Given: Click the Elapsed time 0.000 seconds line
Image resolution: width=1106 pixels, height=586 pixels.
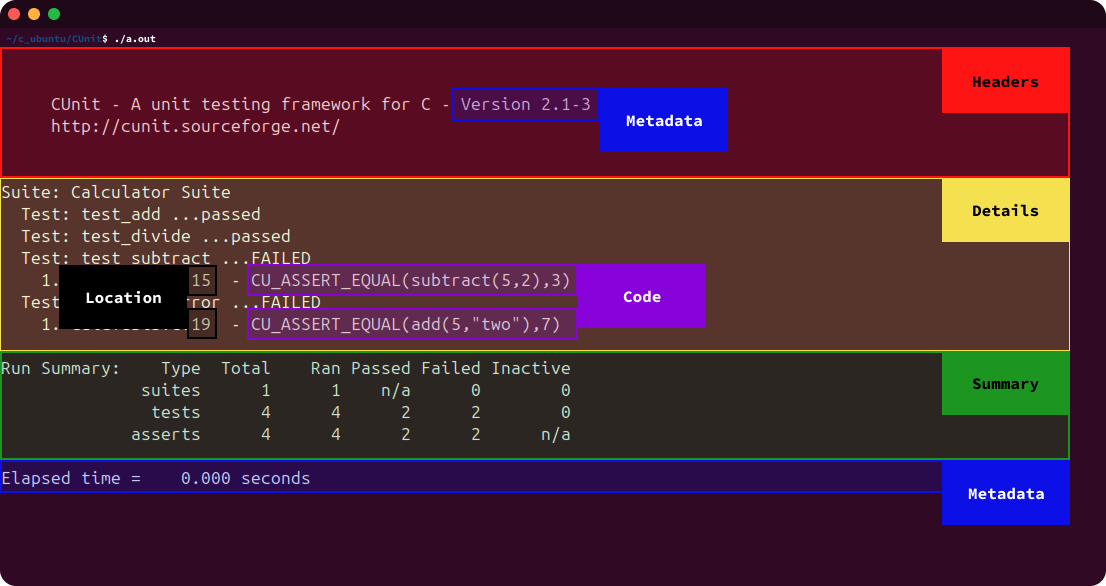Looking at the screenshot, I should [156, 478].
